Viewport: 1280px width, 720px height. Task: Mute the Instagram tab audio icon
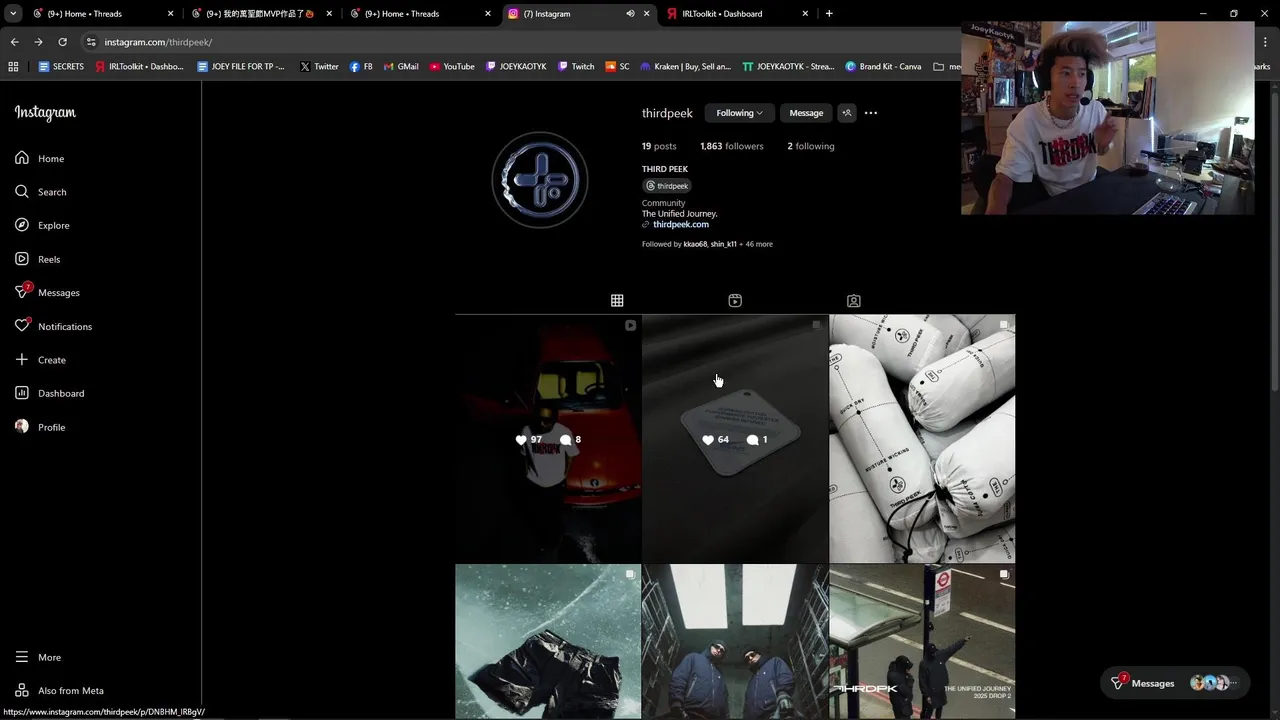[630, 14]
